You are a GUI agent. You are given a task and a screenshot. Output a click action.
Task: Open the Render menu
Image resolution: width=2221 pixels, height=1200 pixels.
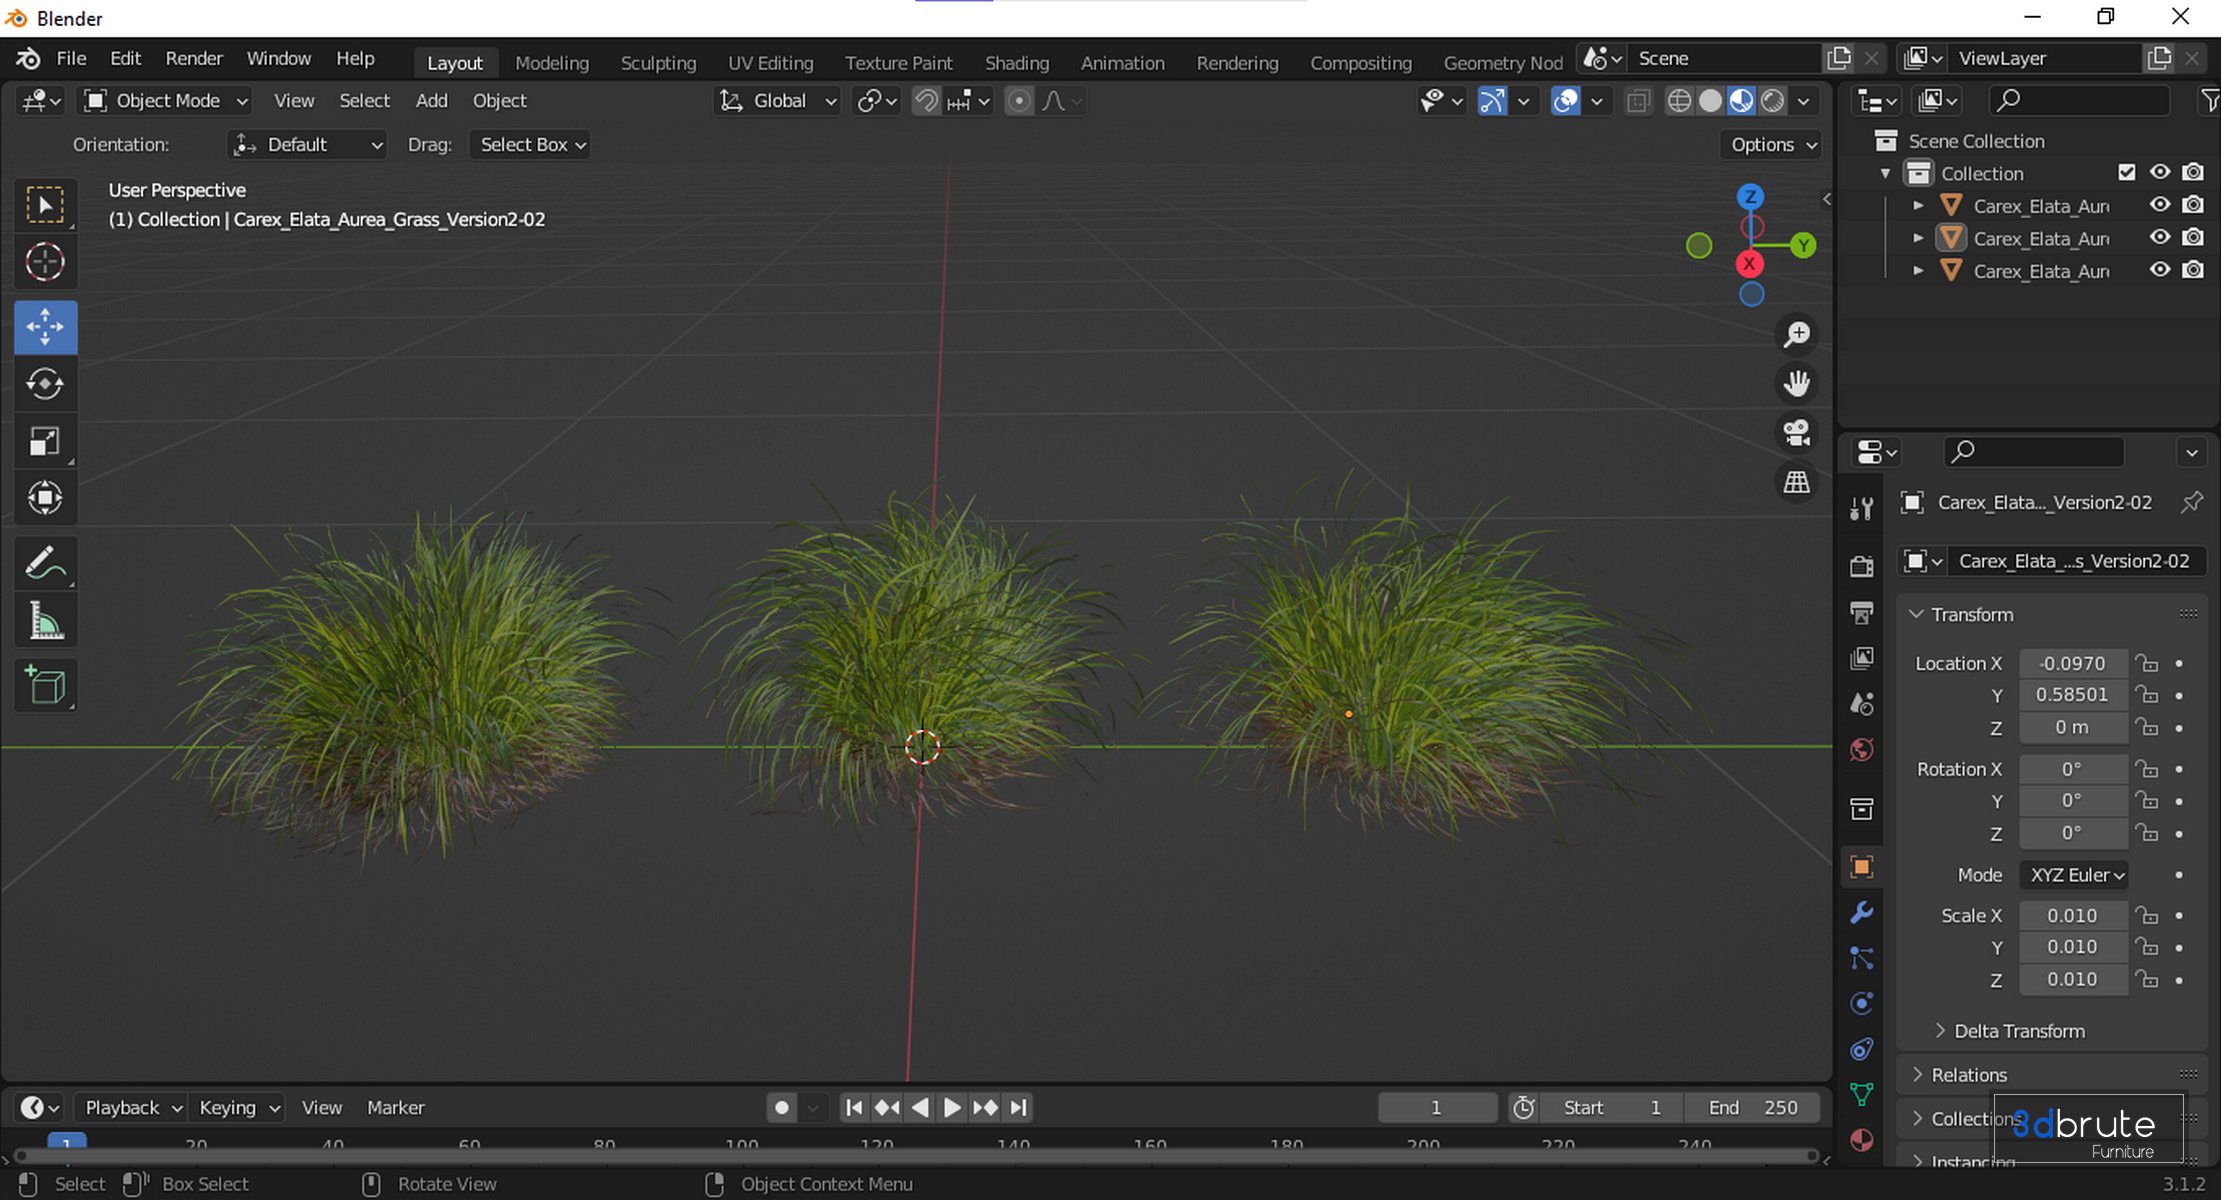click(x=193, y=59)
